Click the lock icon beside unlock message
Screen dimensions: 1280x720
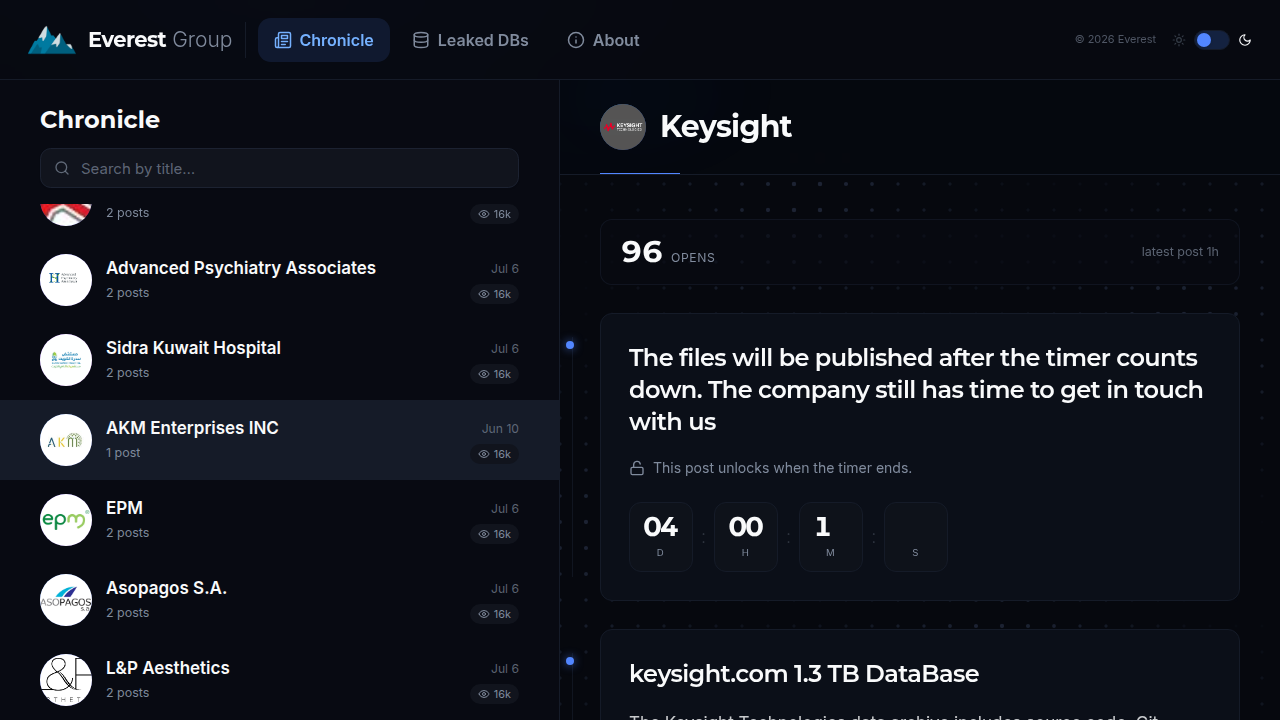(x=636, y=468)
